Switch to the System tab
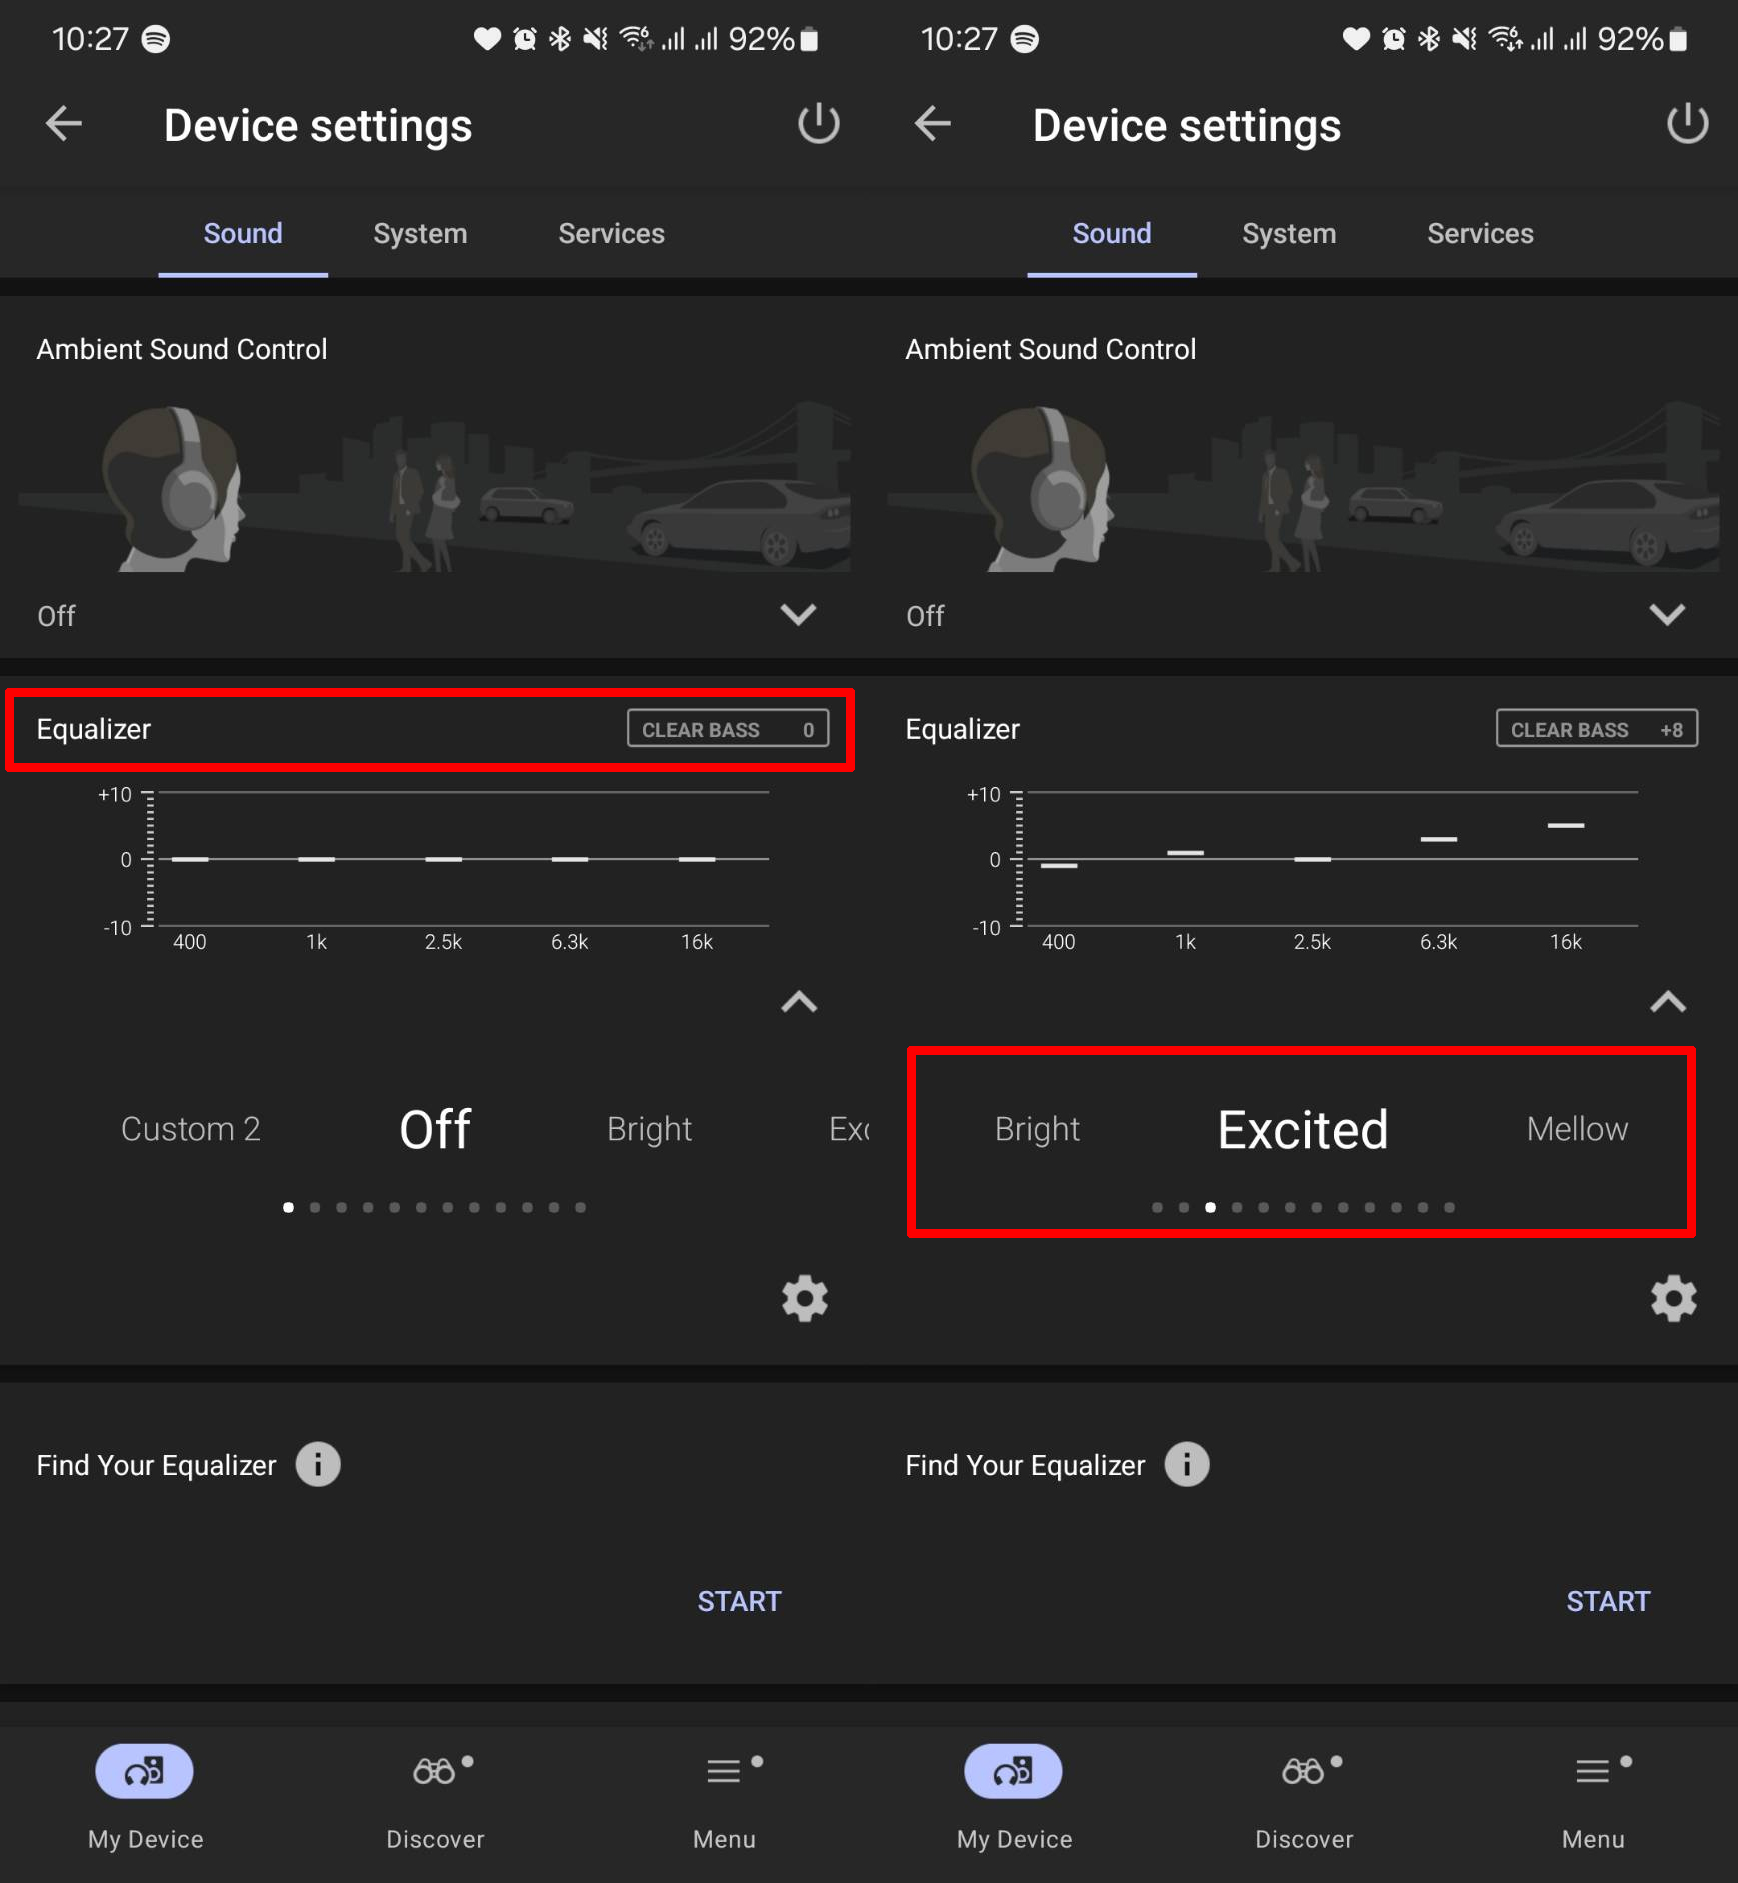Viewport: 1738px width, 1883px height. tap(420, 233)
